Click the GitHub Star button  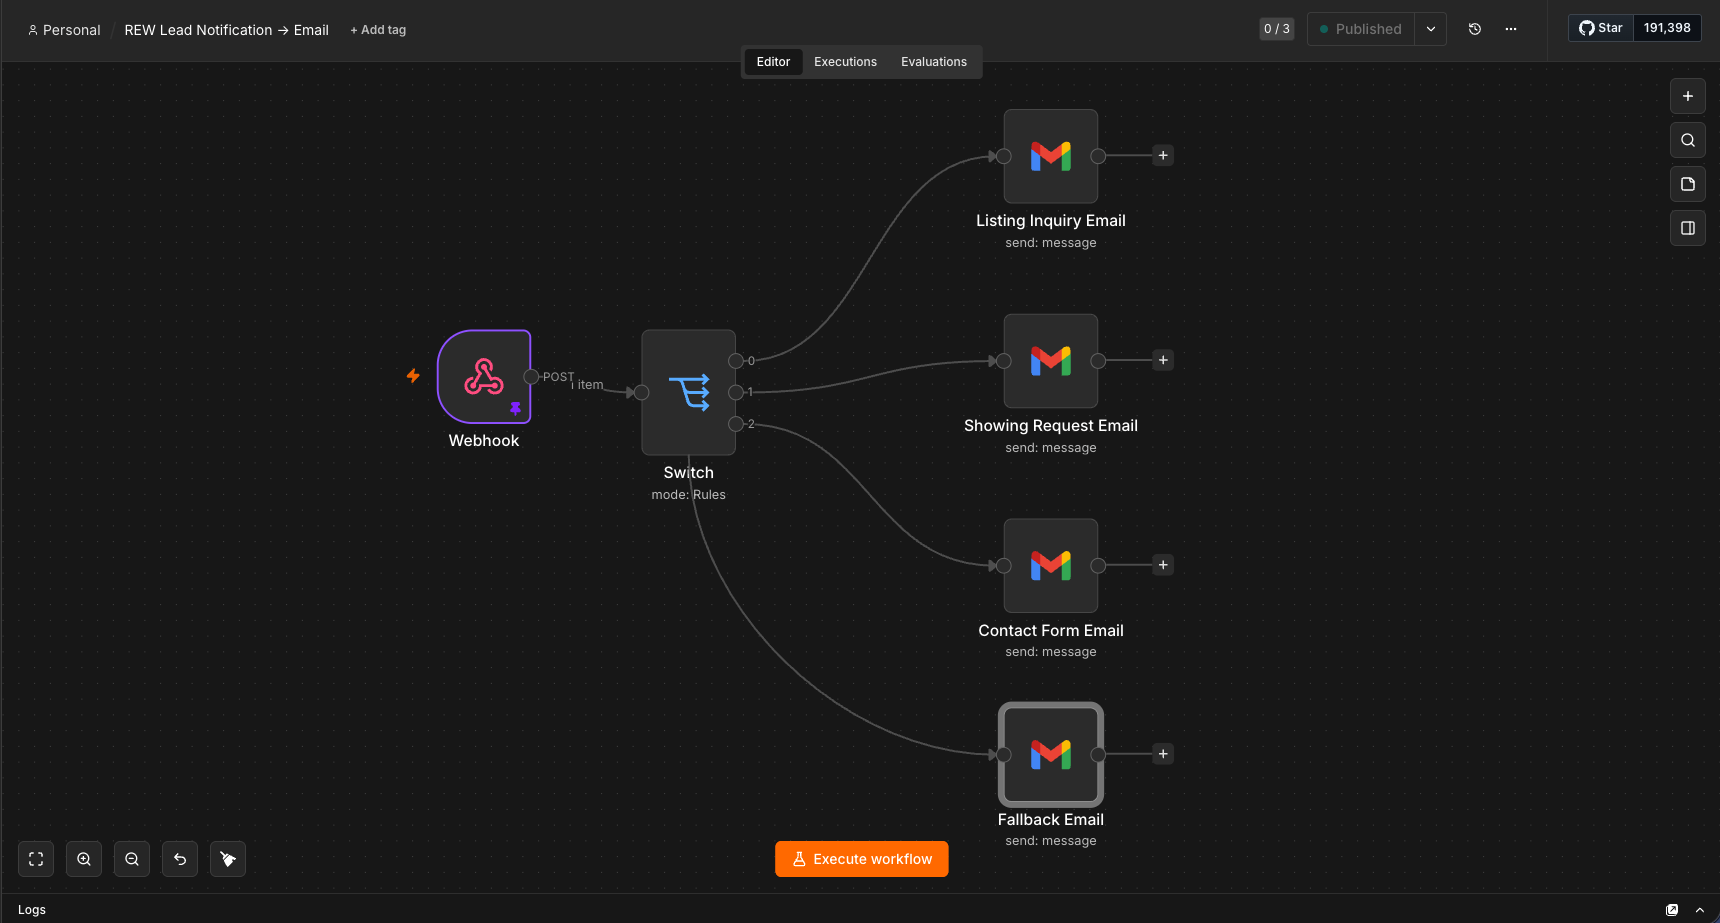1601,28
